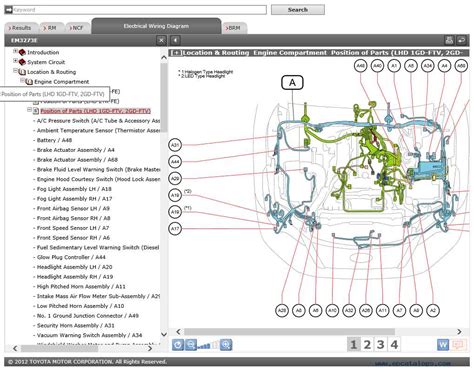Click diagram horizontal scroll-right arrow
The width and height of the screenshot is (474, 371).
point(459,332)
